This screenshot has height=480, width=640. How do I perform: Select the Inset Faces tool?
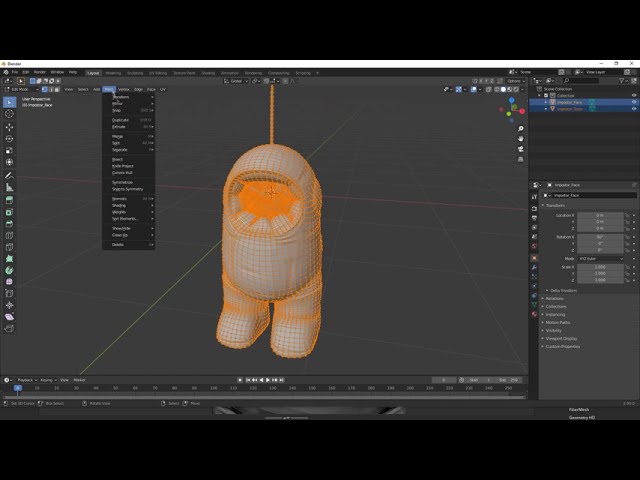[x=9, y=212]
